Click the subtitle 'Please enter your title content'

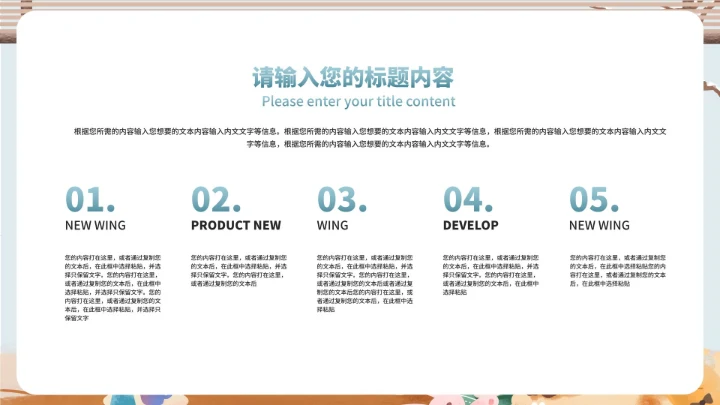click(359, 101)
